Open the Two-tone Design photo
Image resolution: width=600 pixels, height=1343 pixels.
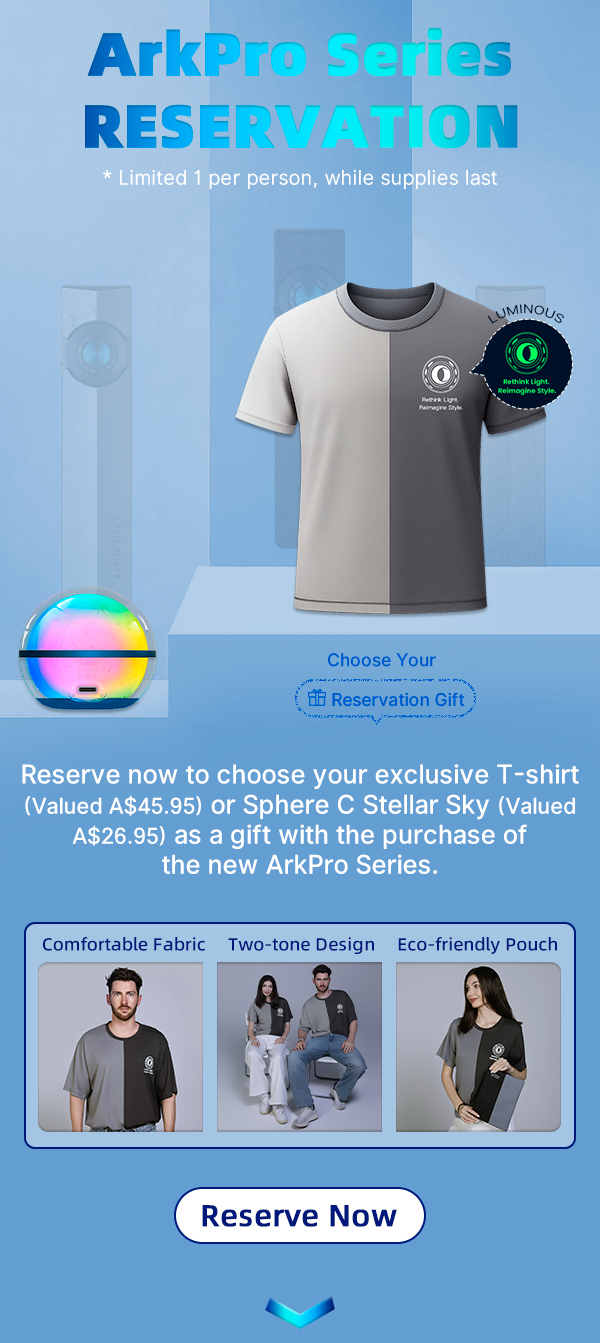point(299,1047)
